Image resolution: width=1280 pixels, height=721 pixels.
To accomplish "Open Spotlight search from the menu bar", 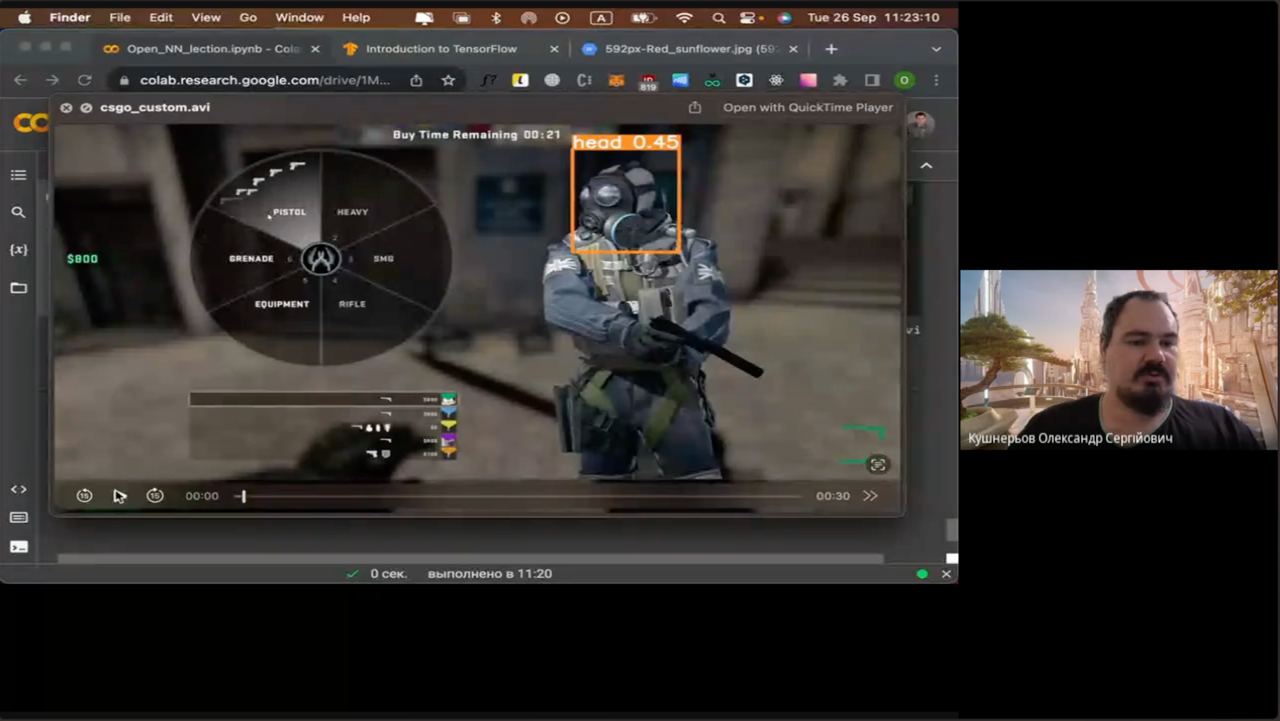I will coord(718,18).
